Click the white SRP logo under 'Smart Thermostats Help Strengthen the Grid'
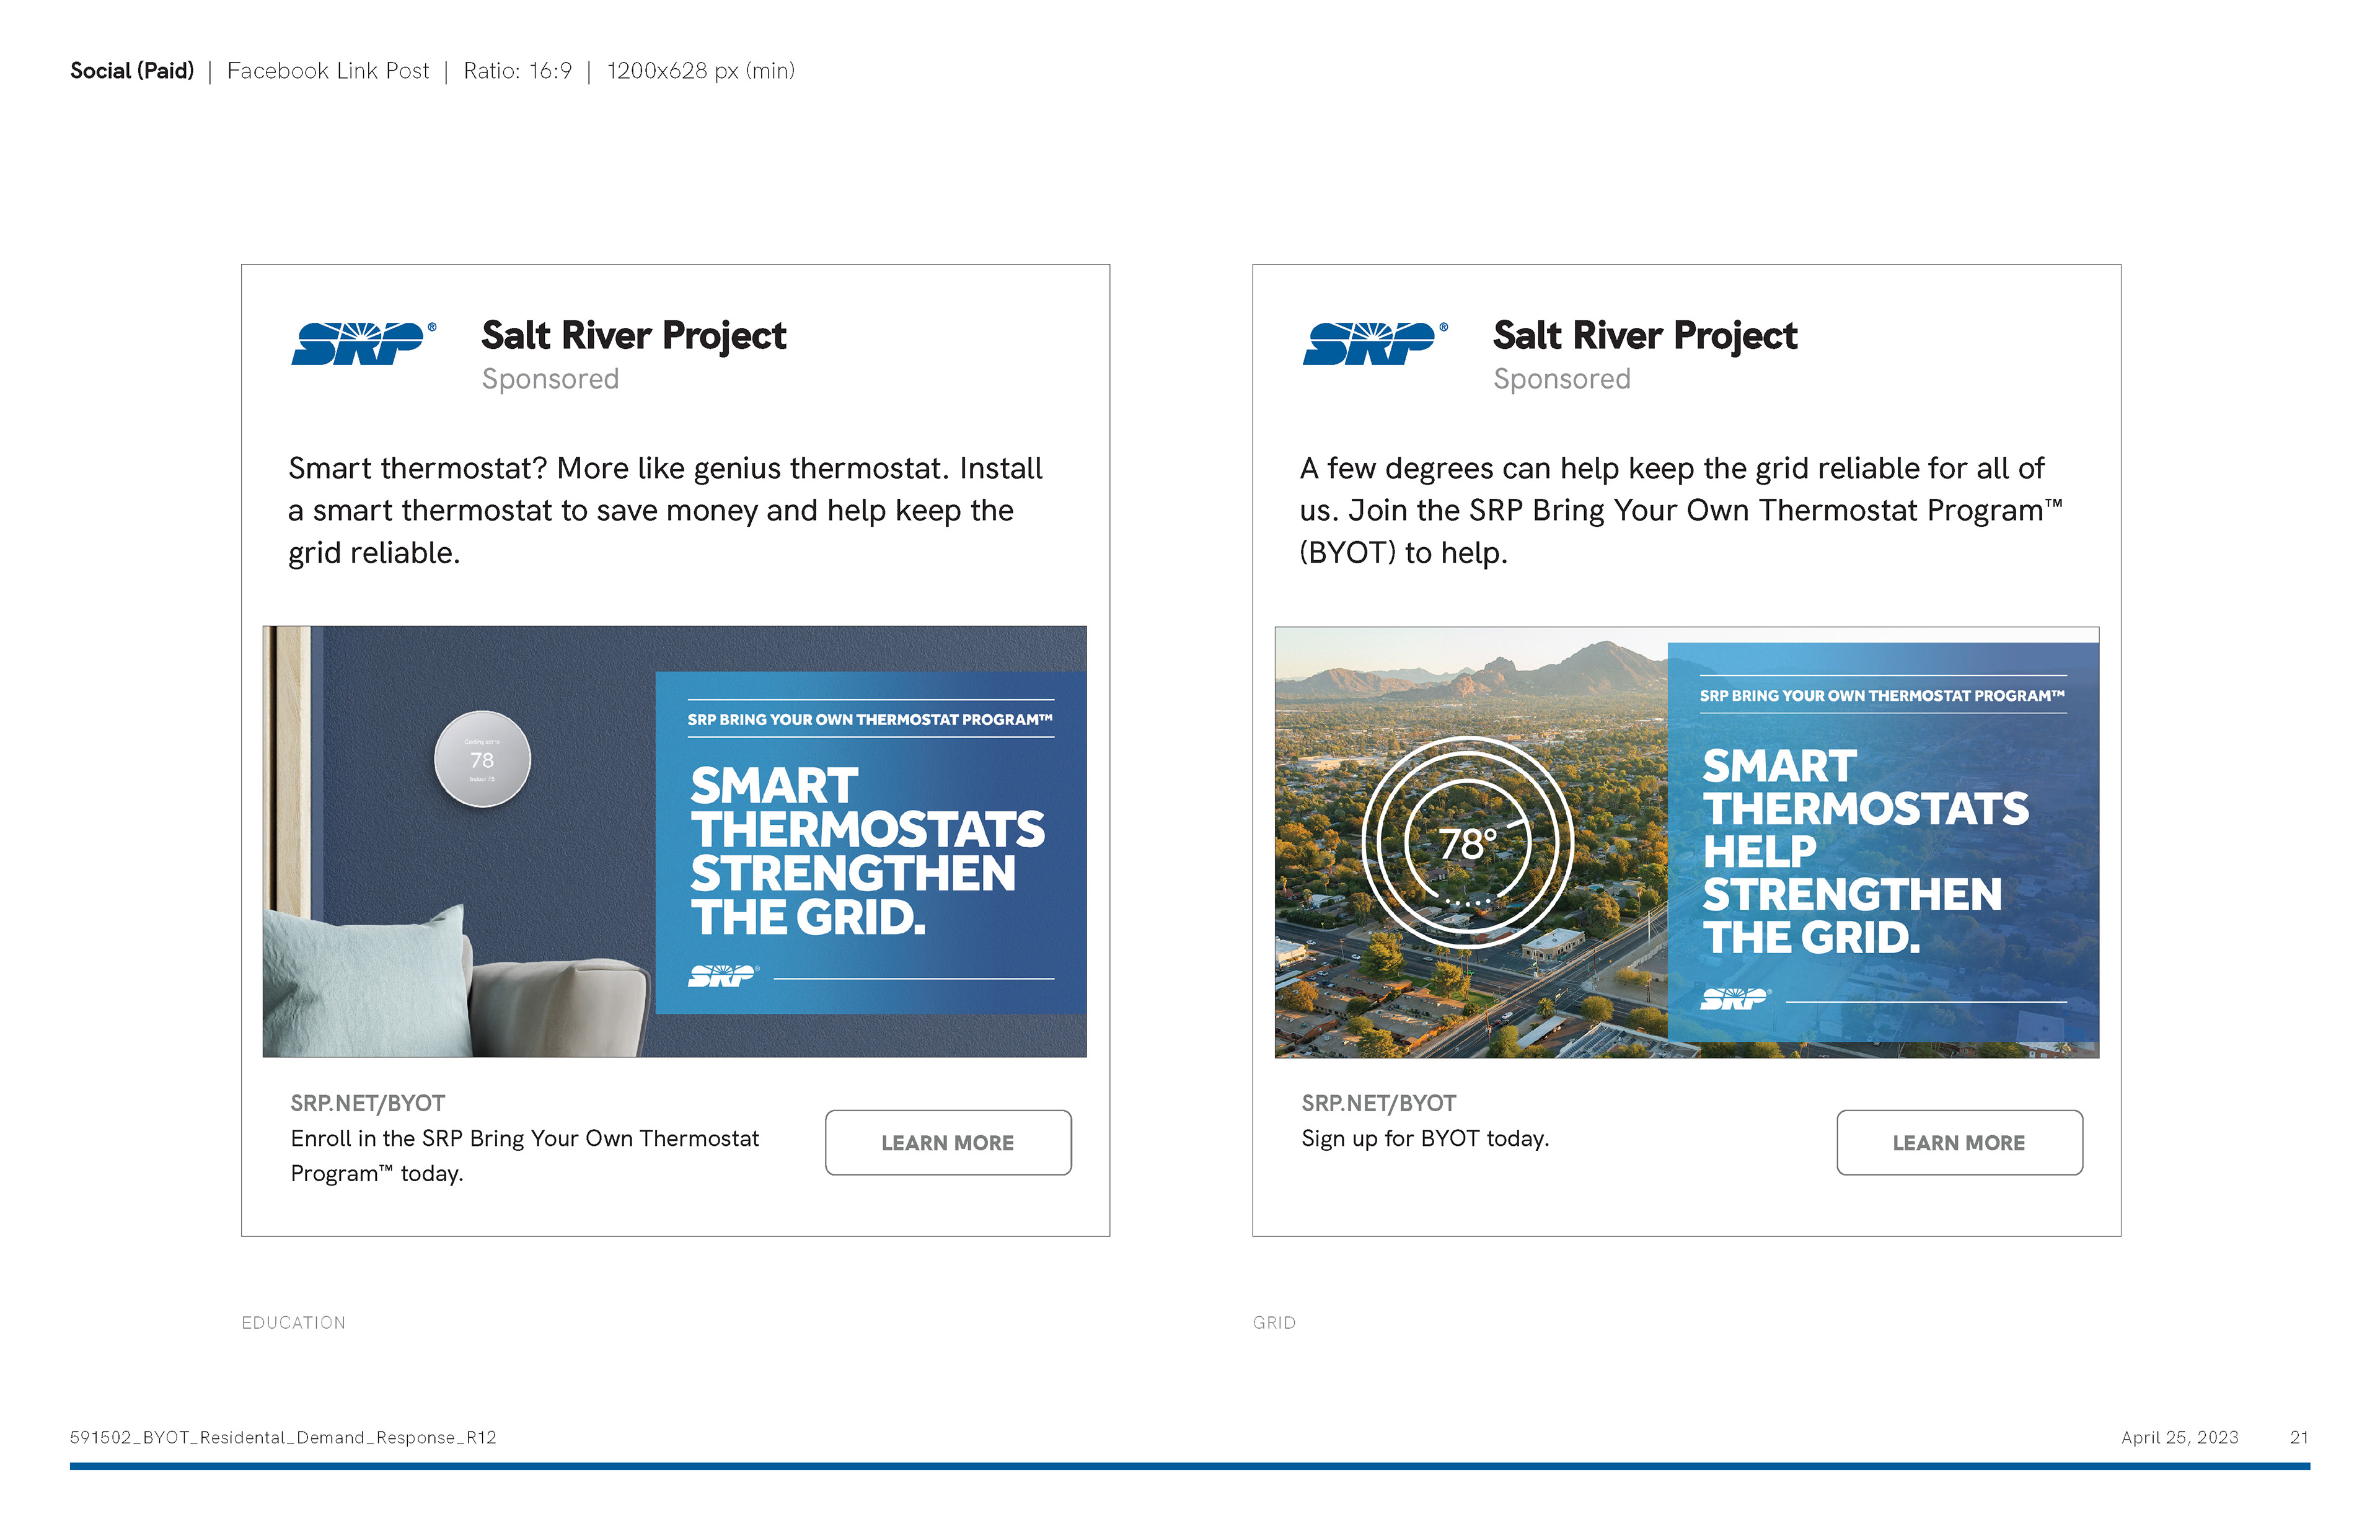Viewport: 2380px width, 1540px height. point(1734,998)
